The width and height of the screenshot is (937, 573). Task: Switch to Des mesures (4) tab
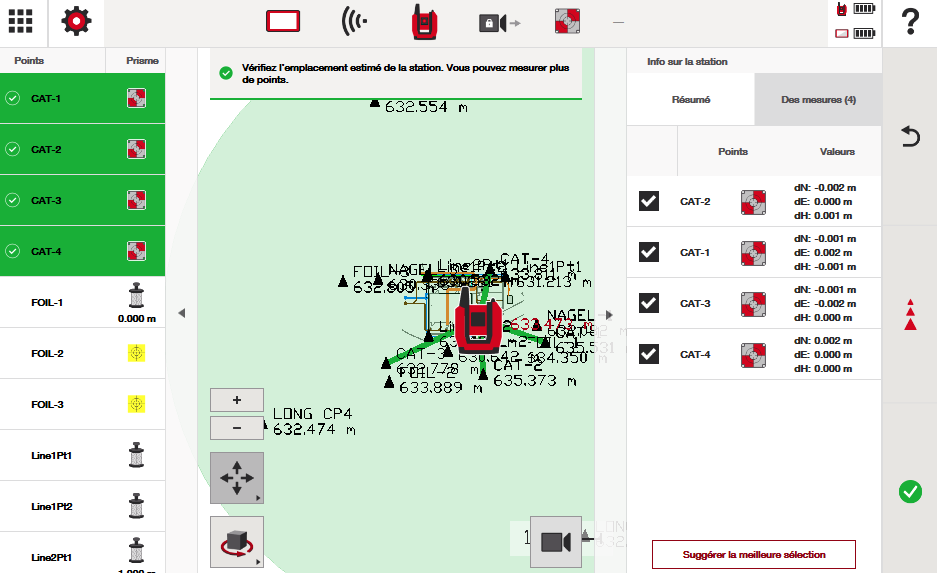pos(818,100)
